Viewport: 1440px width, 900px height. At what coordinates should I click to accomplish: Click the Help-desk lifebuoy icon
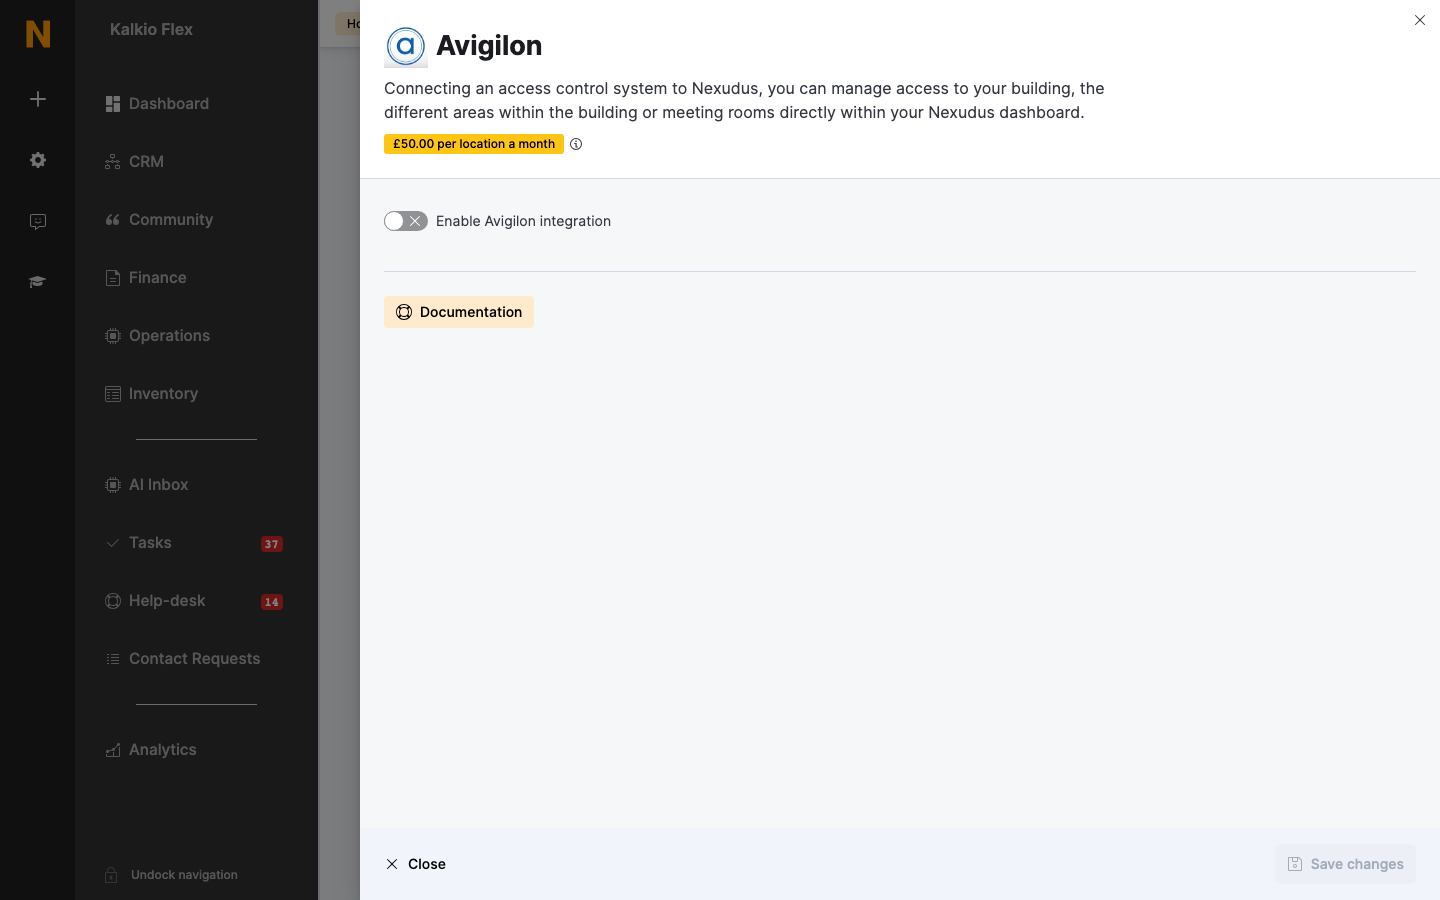[x=113, y=601]
